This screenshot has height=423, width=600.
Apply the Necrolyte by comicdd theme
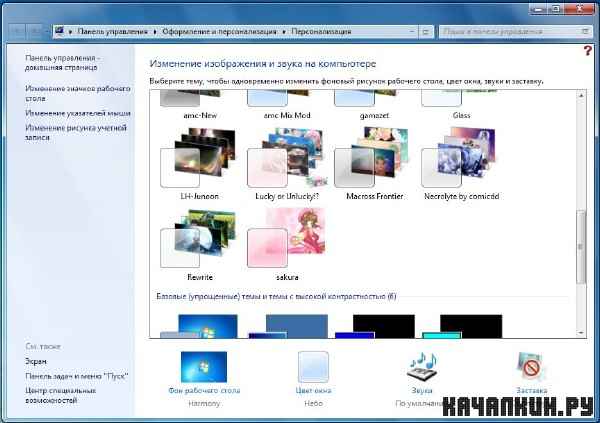click(x=459, y=158)
